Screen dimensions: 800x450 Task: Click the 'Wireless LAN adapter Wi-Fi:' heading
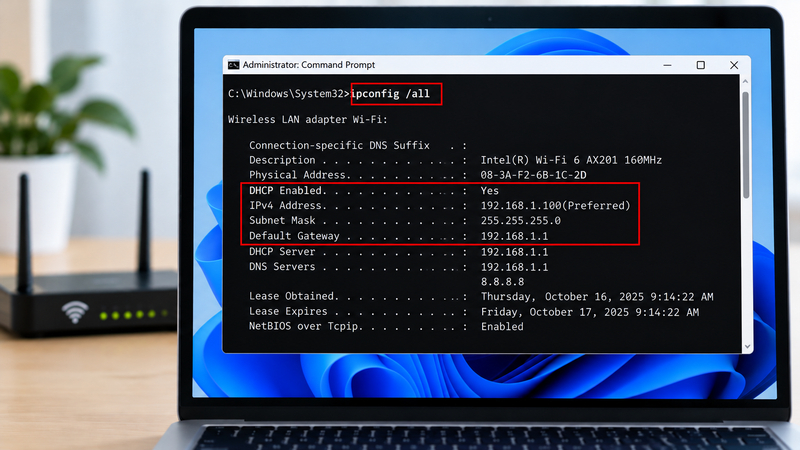coord(308,119)
